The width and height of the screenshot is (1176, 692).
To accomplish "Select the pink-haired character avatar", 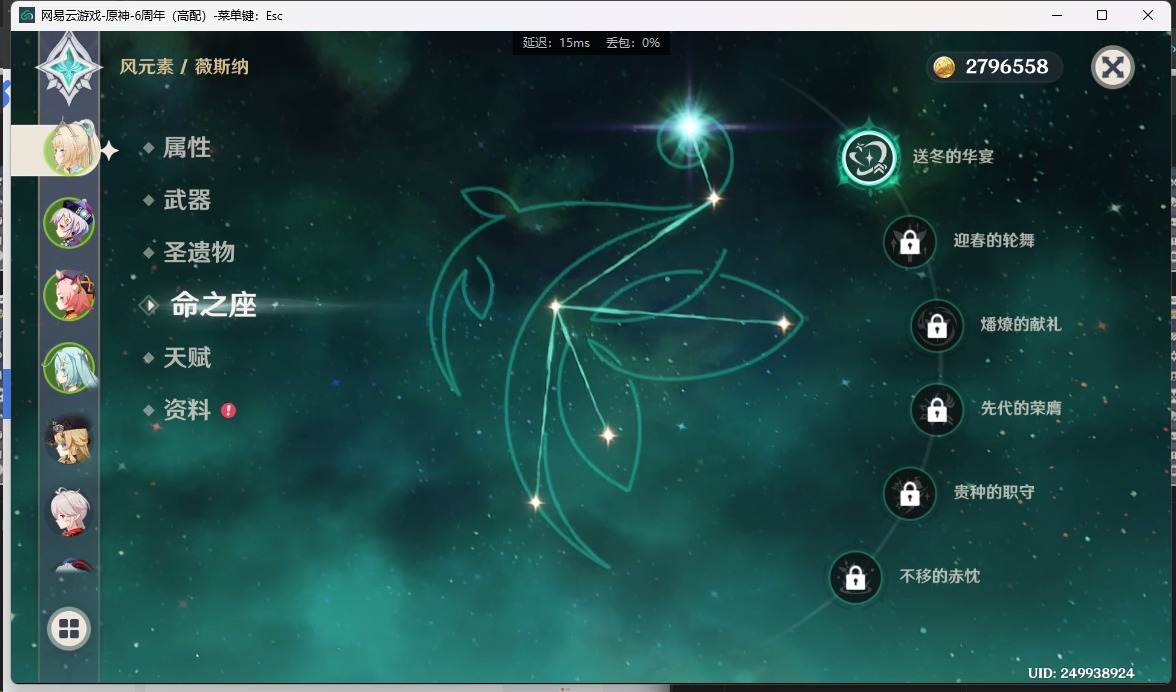I will tap(69, 295).
